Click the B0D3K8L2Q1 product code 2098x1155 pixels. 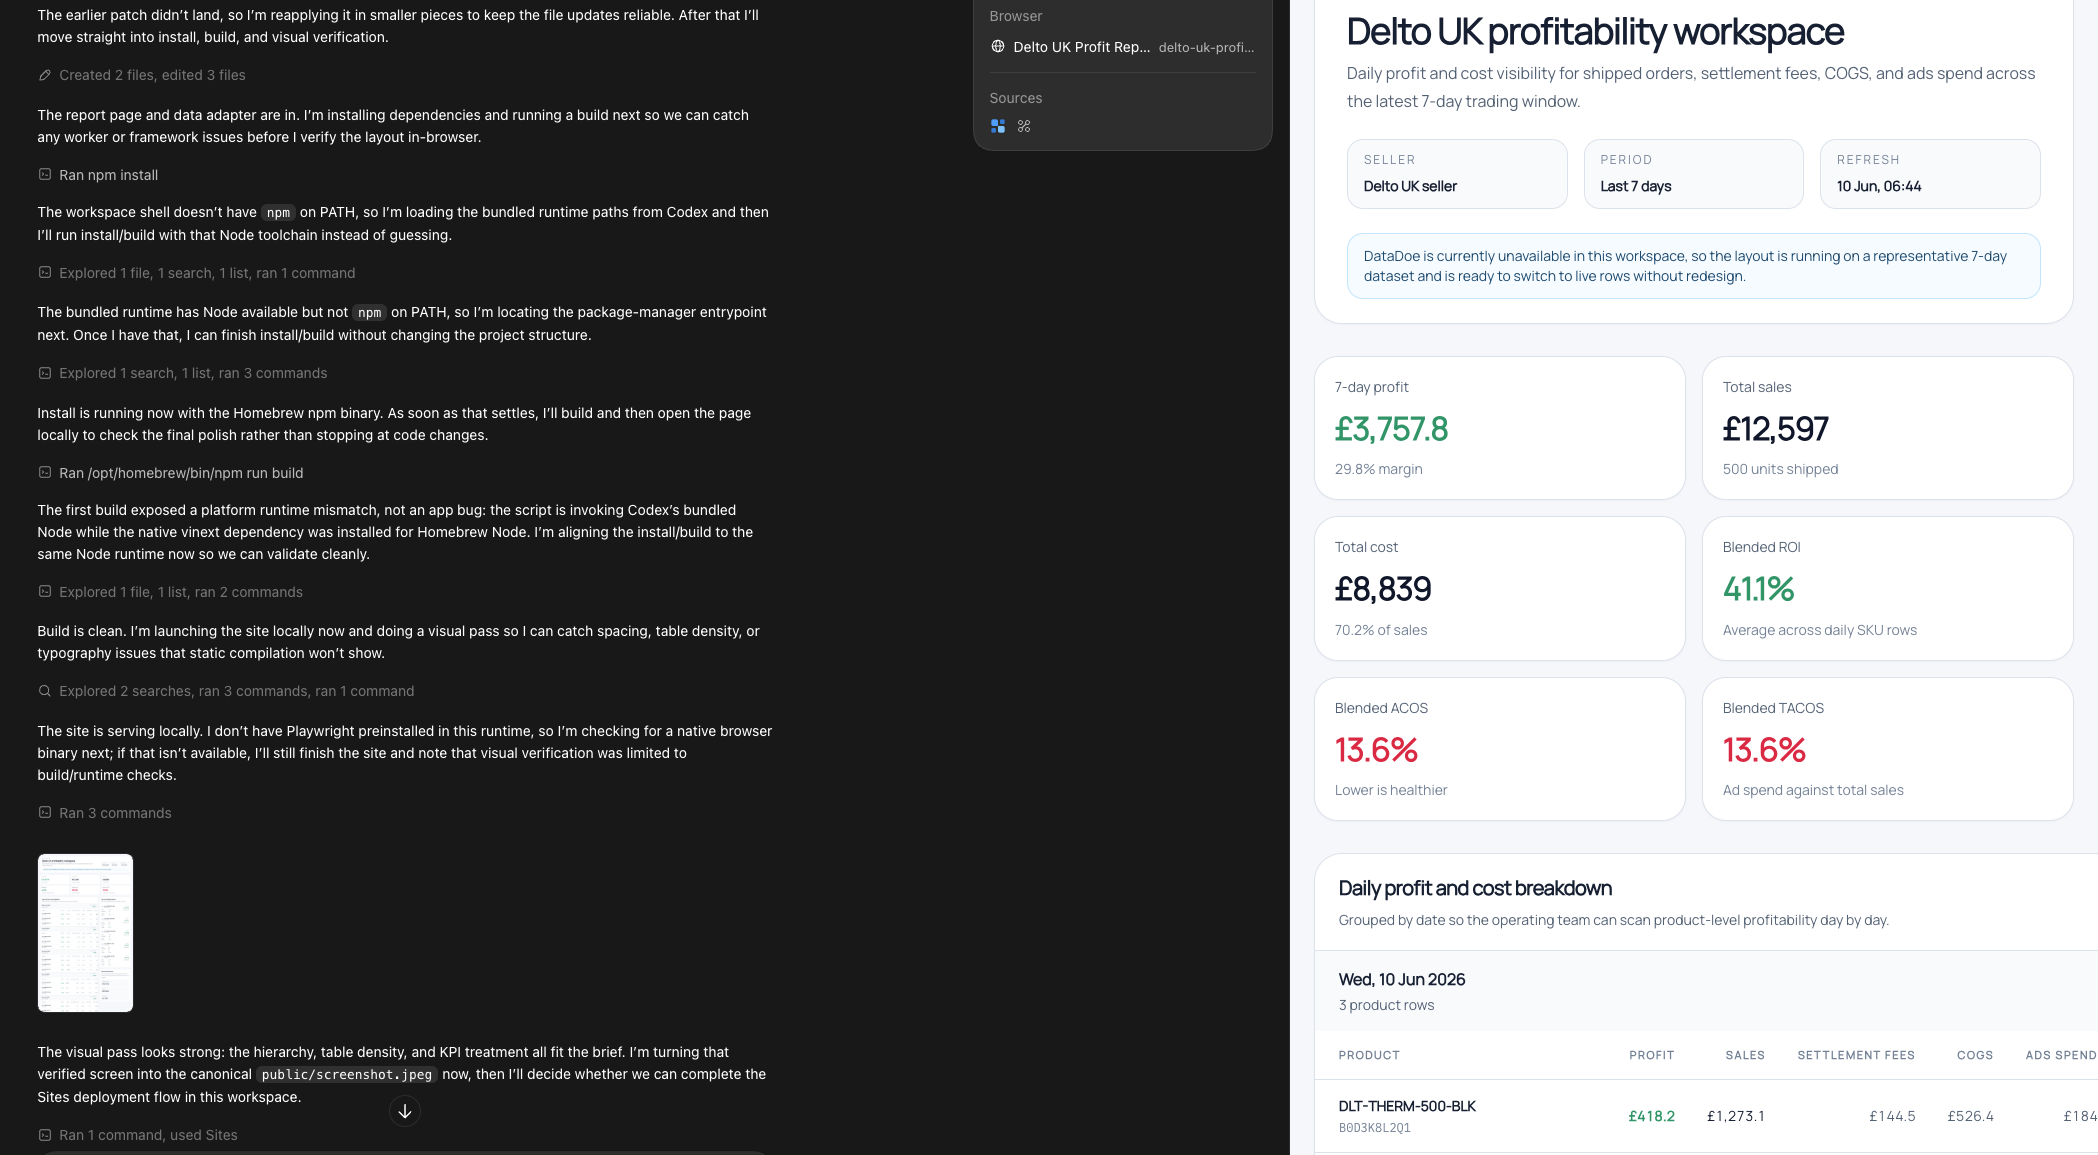(1374, 1128)
